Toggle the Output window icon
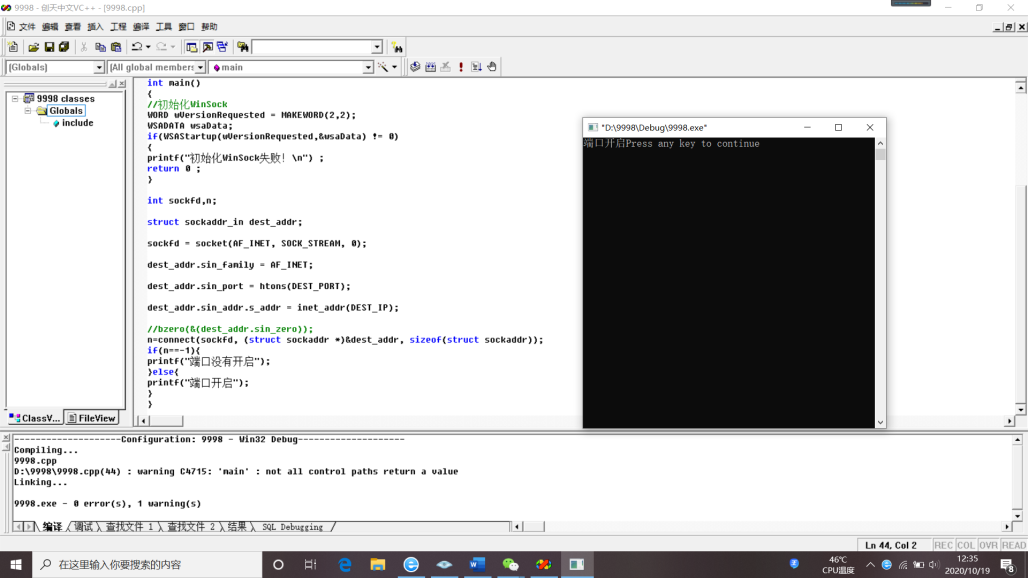1028x578 pixels. (207, 47)
